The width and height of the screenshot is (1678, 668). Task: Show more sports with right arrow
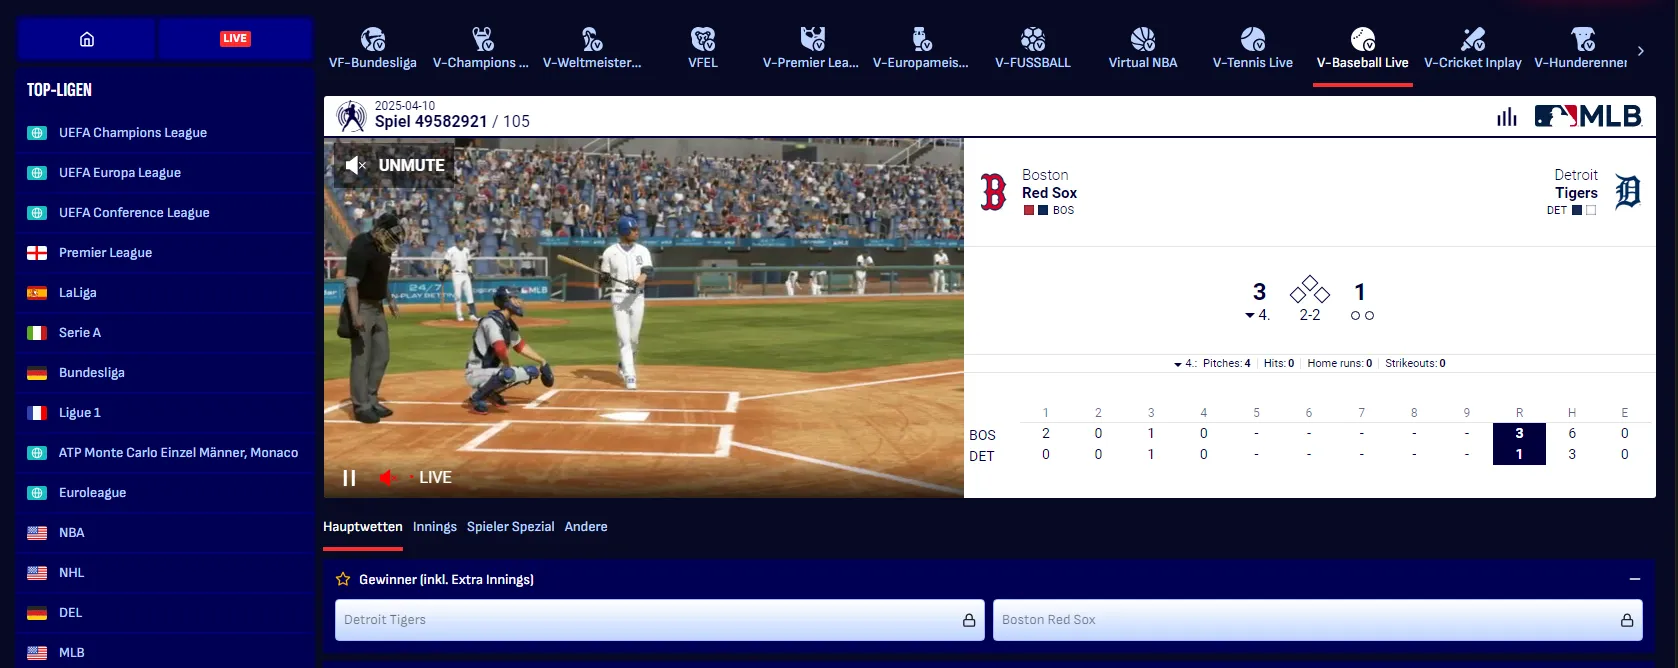pos(1641,51)
